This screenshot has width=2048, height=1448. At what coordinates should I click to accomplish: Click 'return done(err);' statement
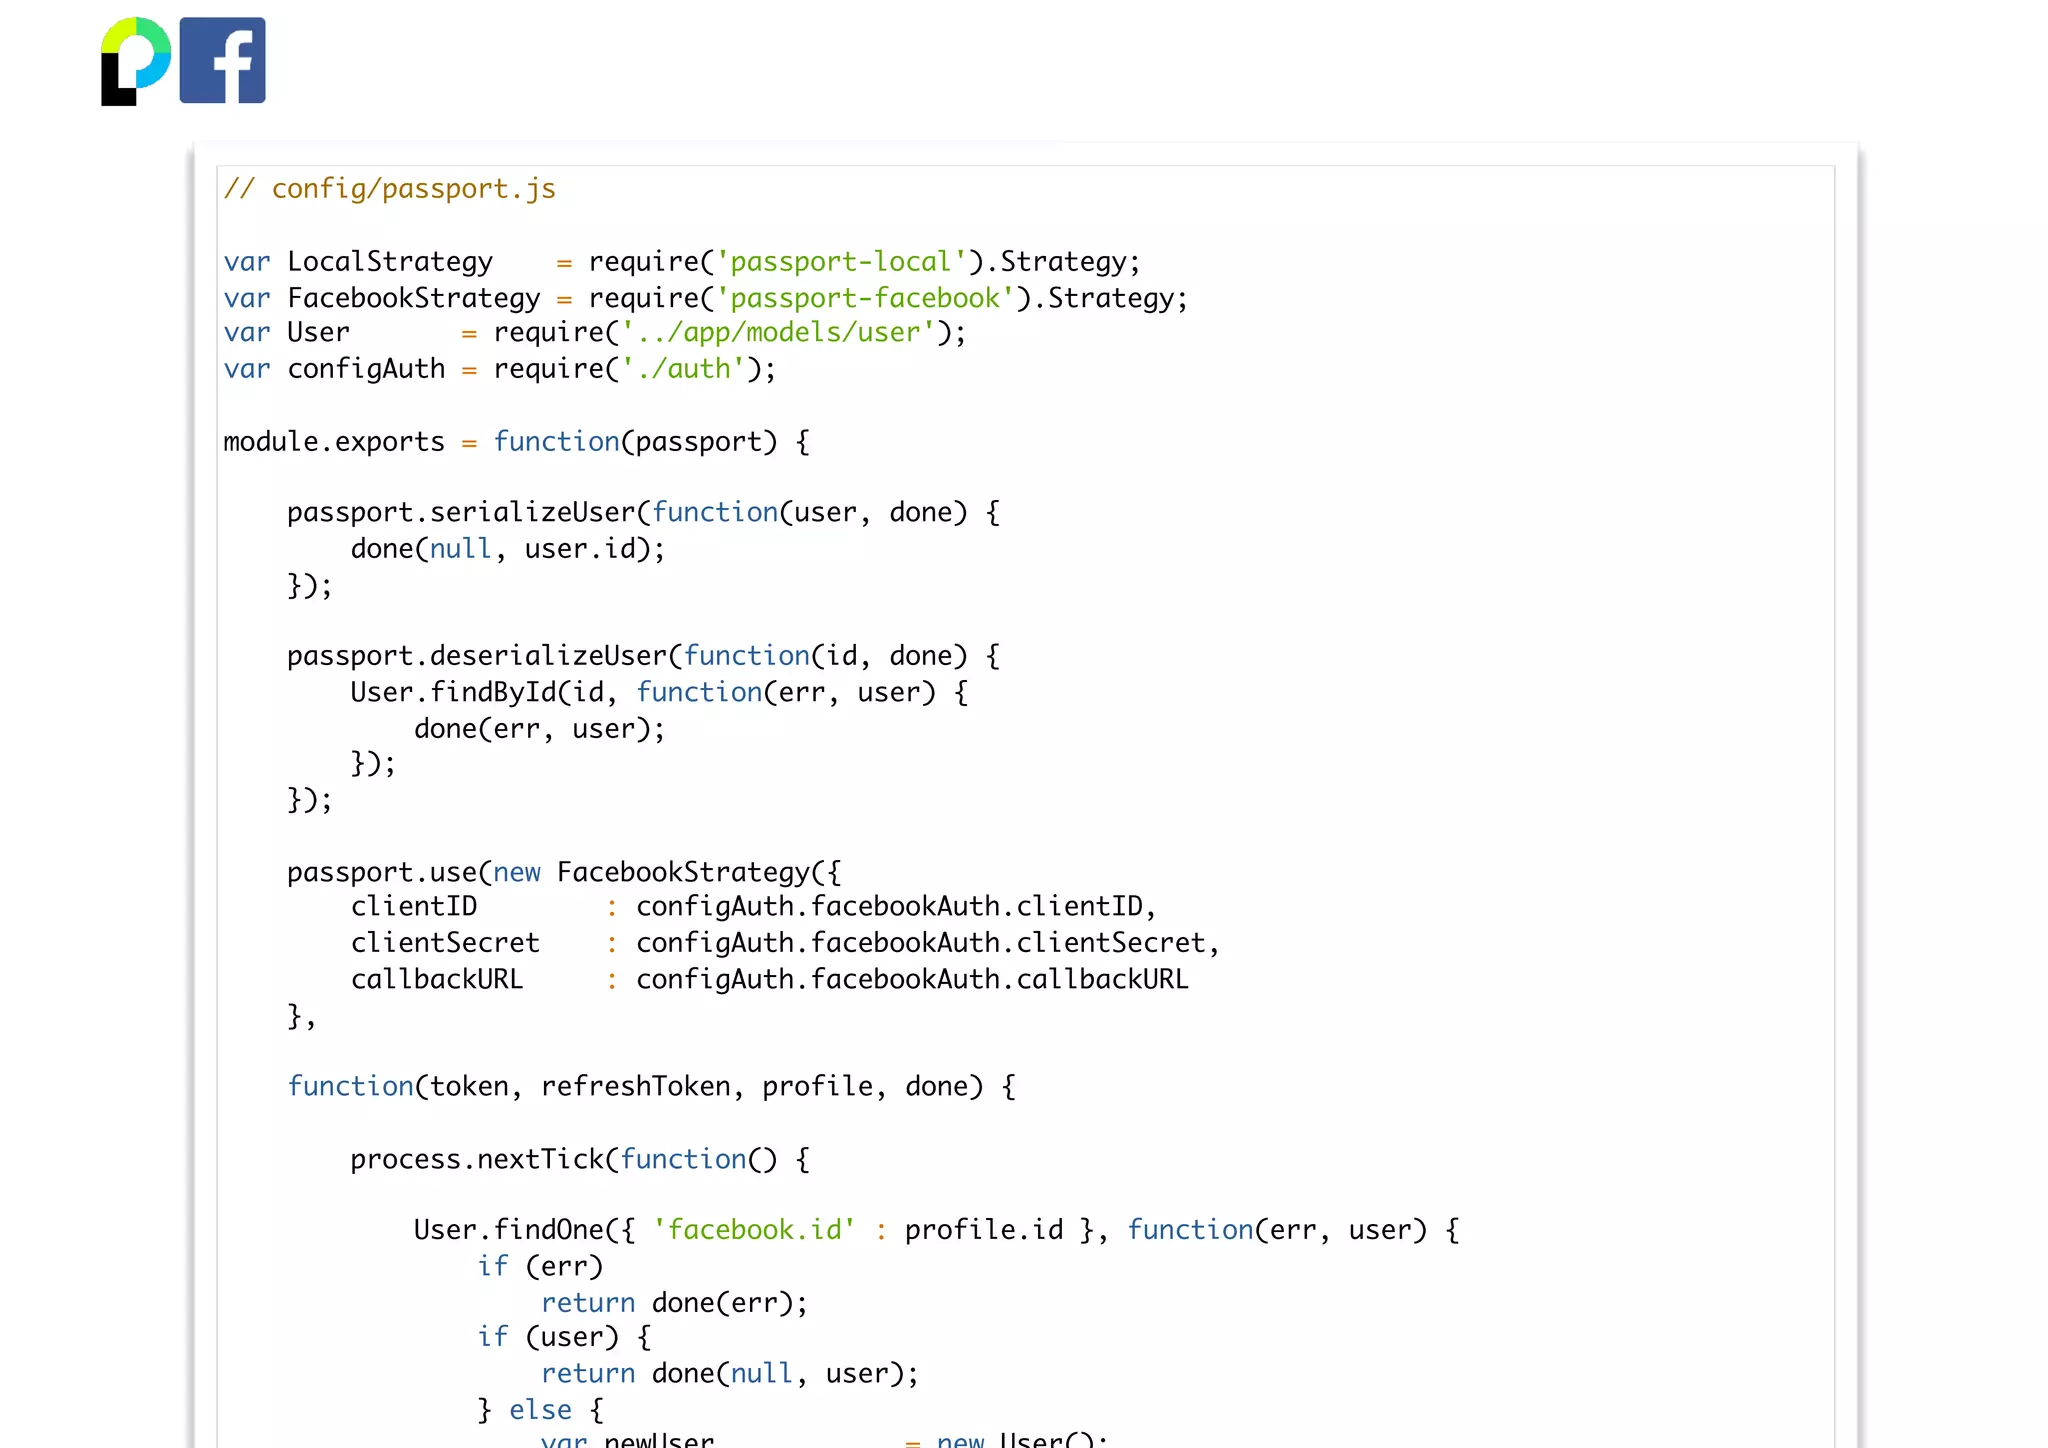tap(673, 1303)
